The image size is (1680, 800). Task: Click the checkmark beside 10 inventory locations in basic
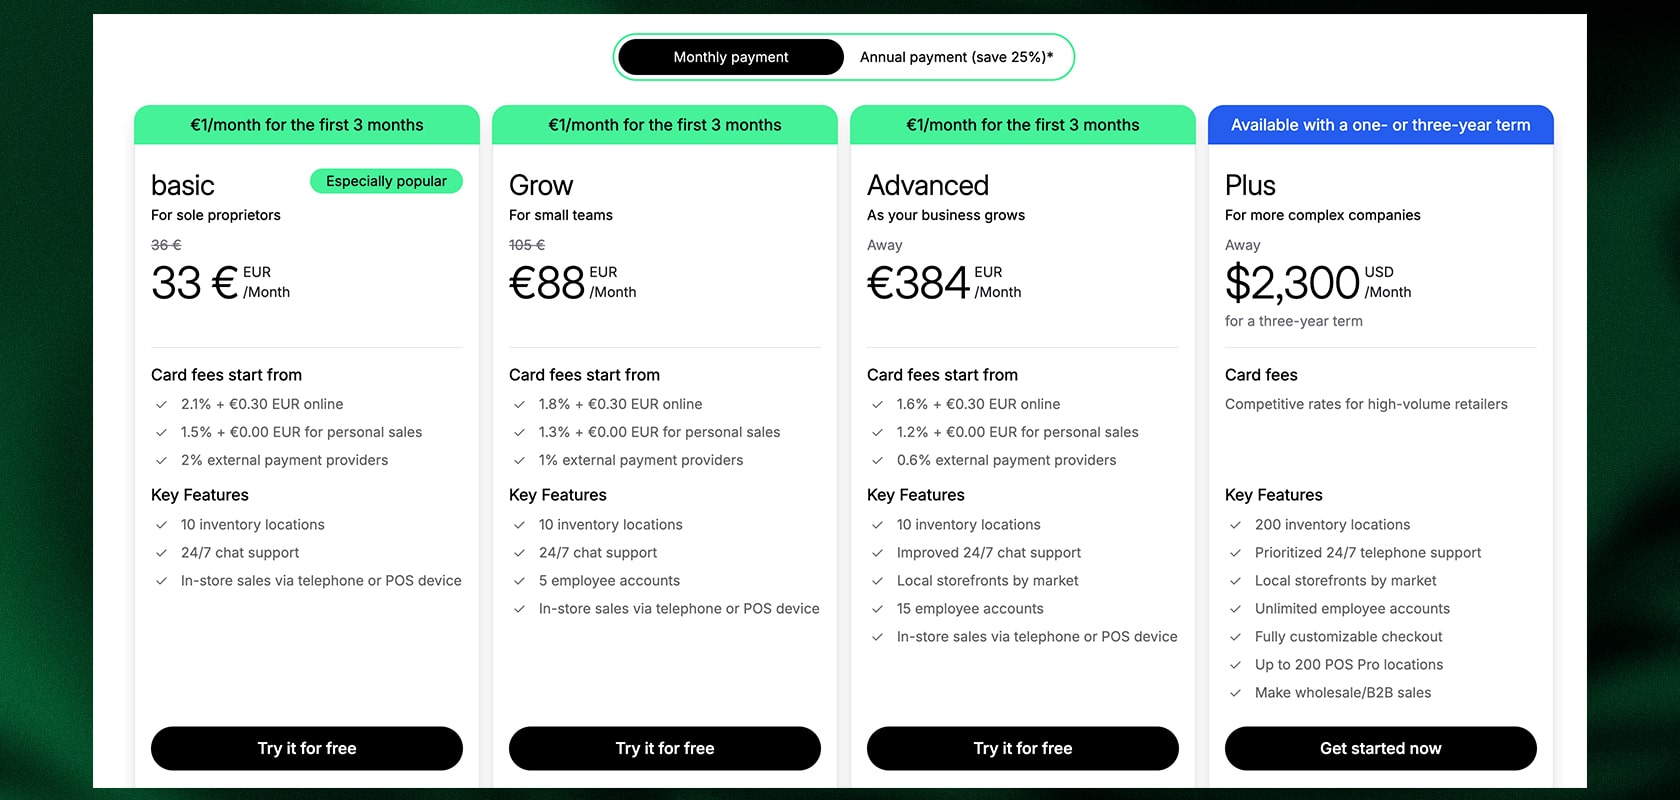(161, 524)
